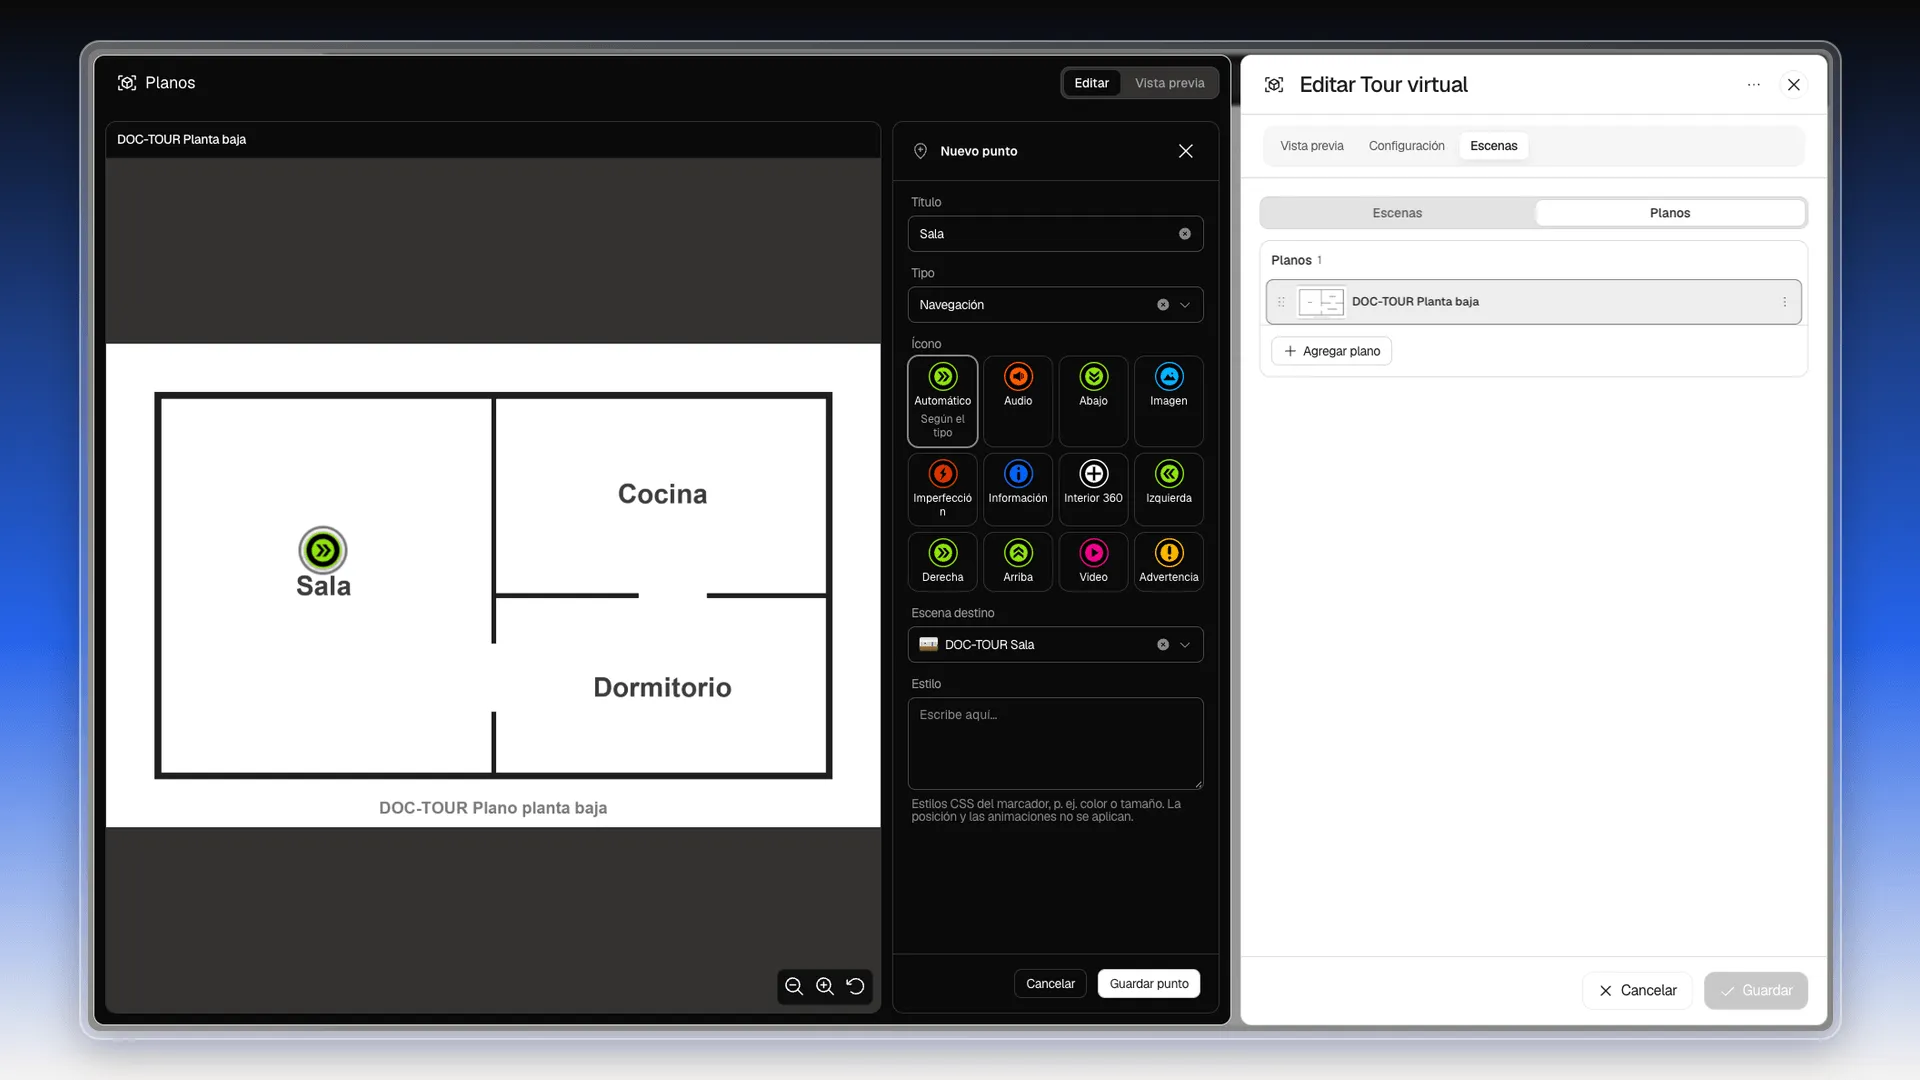Focus the Estilo CSS textarea
The height and width of the screenshot is (1080, 1920).
pyautogui.click(x=1055, y=744)
